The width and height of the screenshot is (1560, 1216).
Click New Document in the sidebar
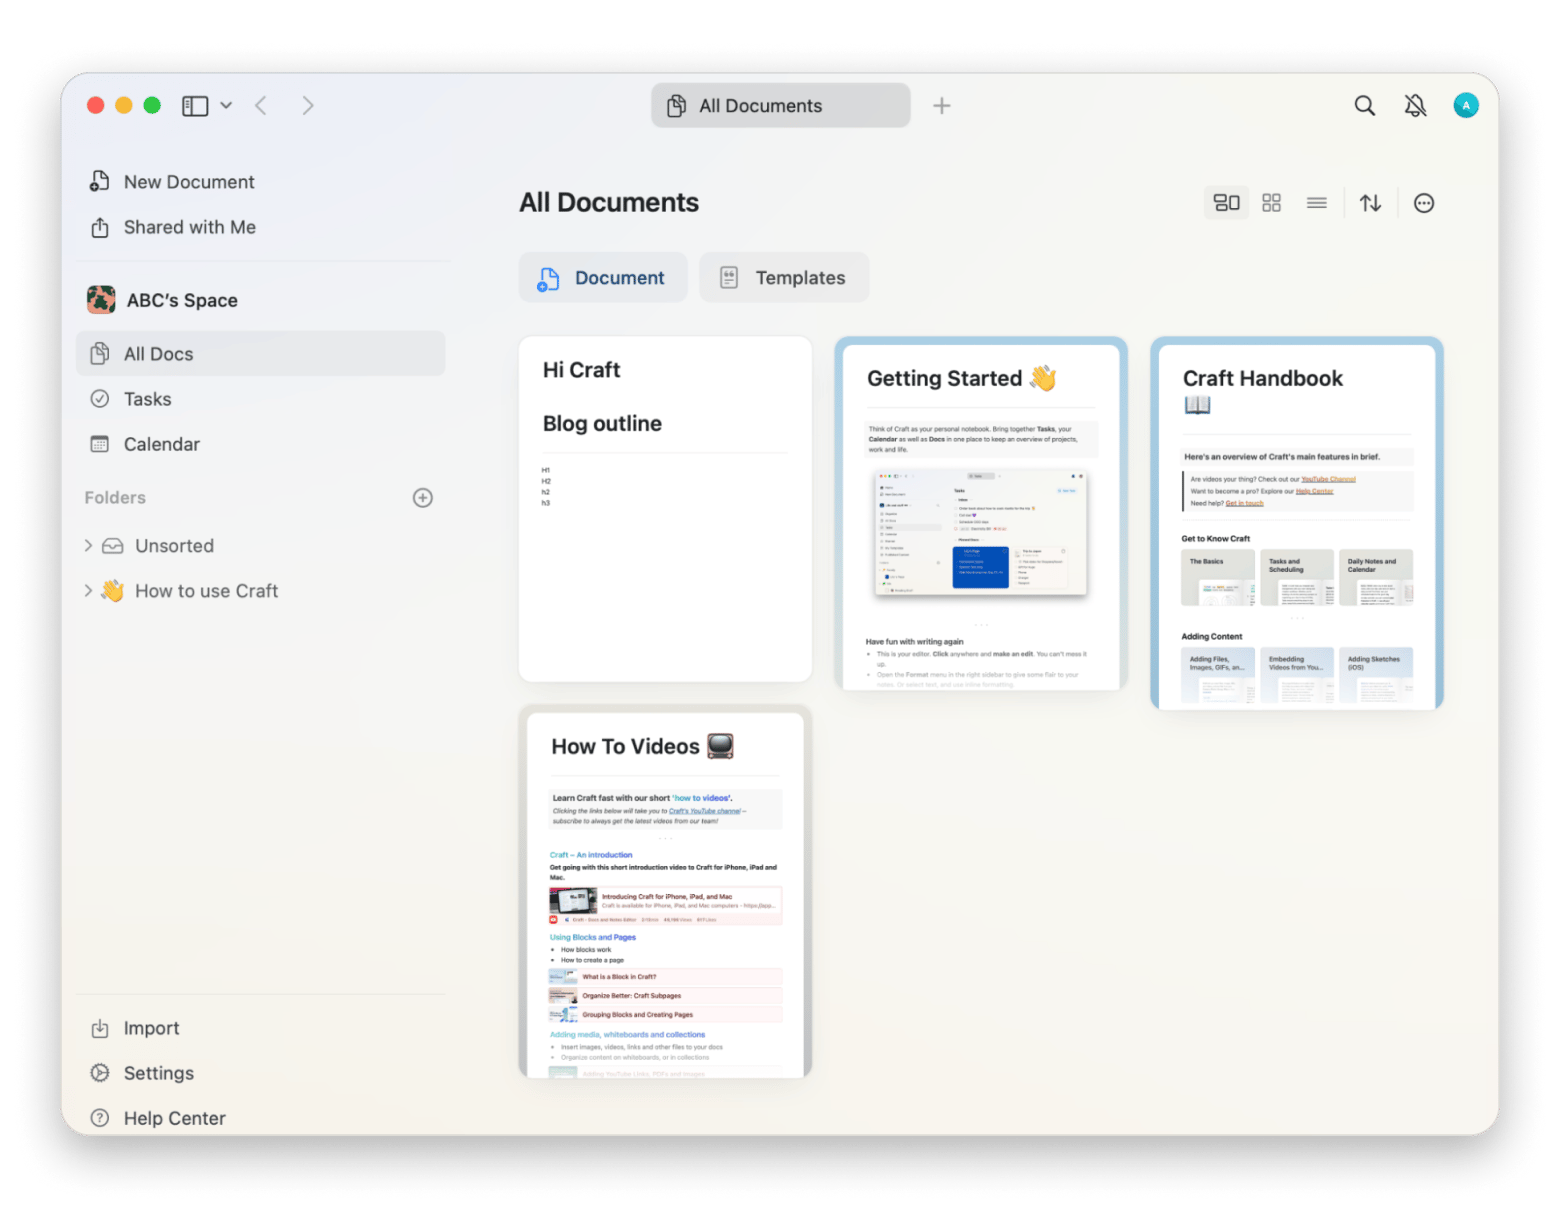188,182
